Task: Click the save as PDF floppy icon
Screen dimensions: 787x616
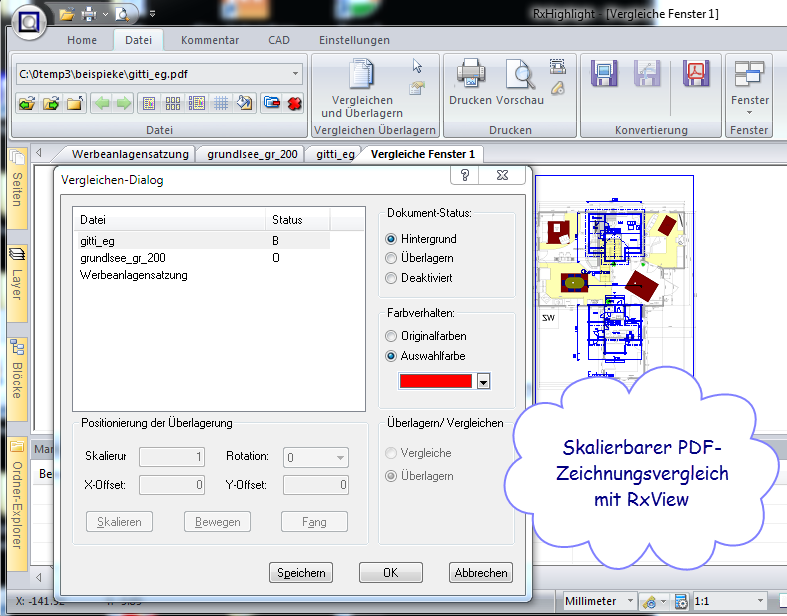Action: pos(697,73)
